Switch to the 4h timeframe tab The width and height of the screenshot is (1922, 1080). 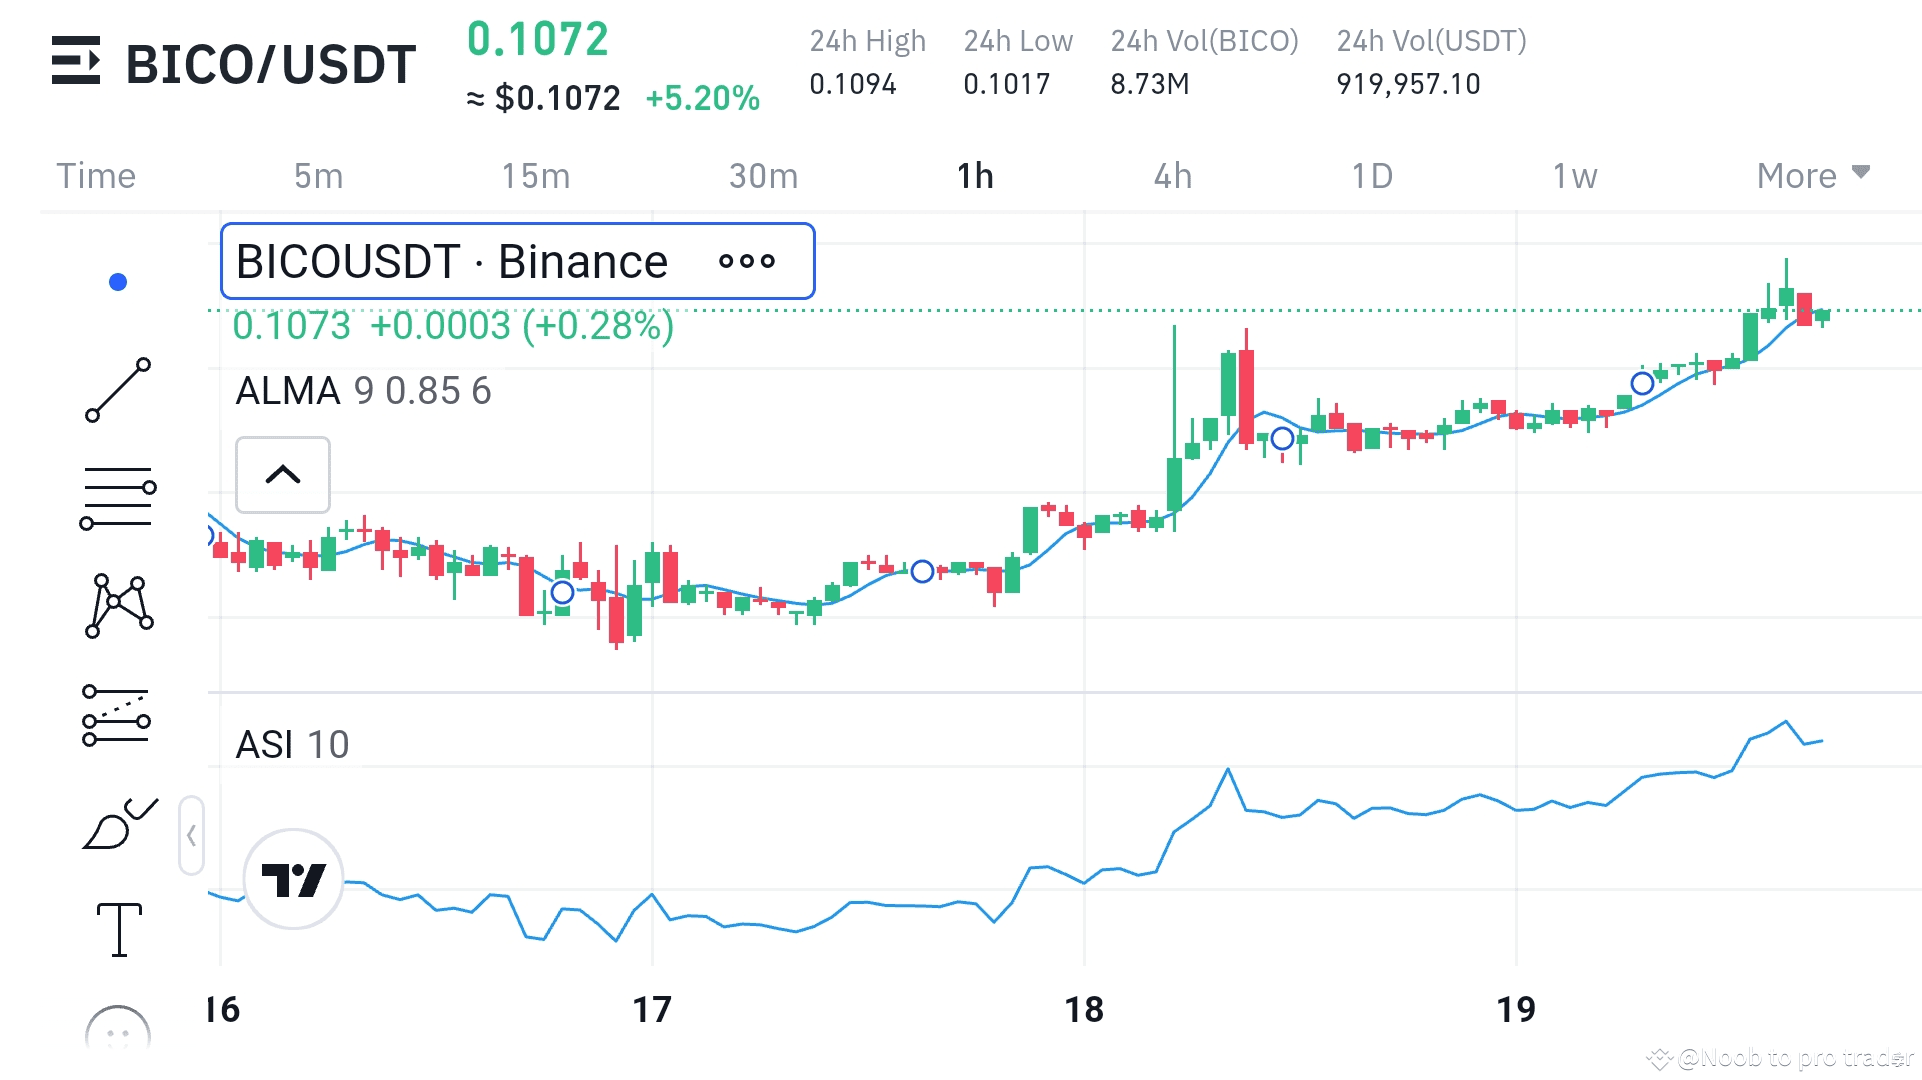pos(1173,176)
